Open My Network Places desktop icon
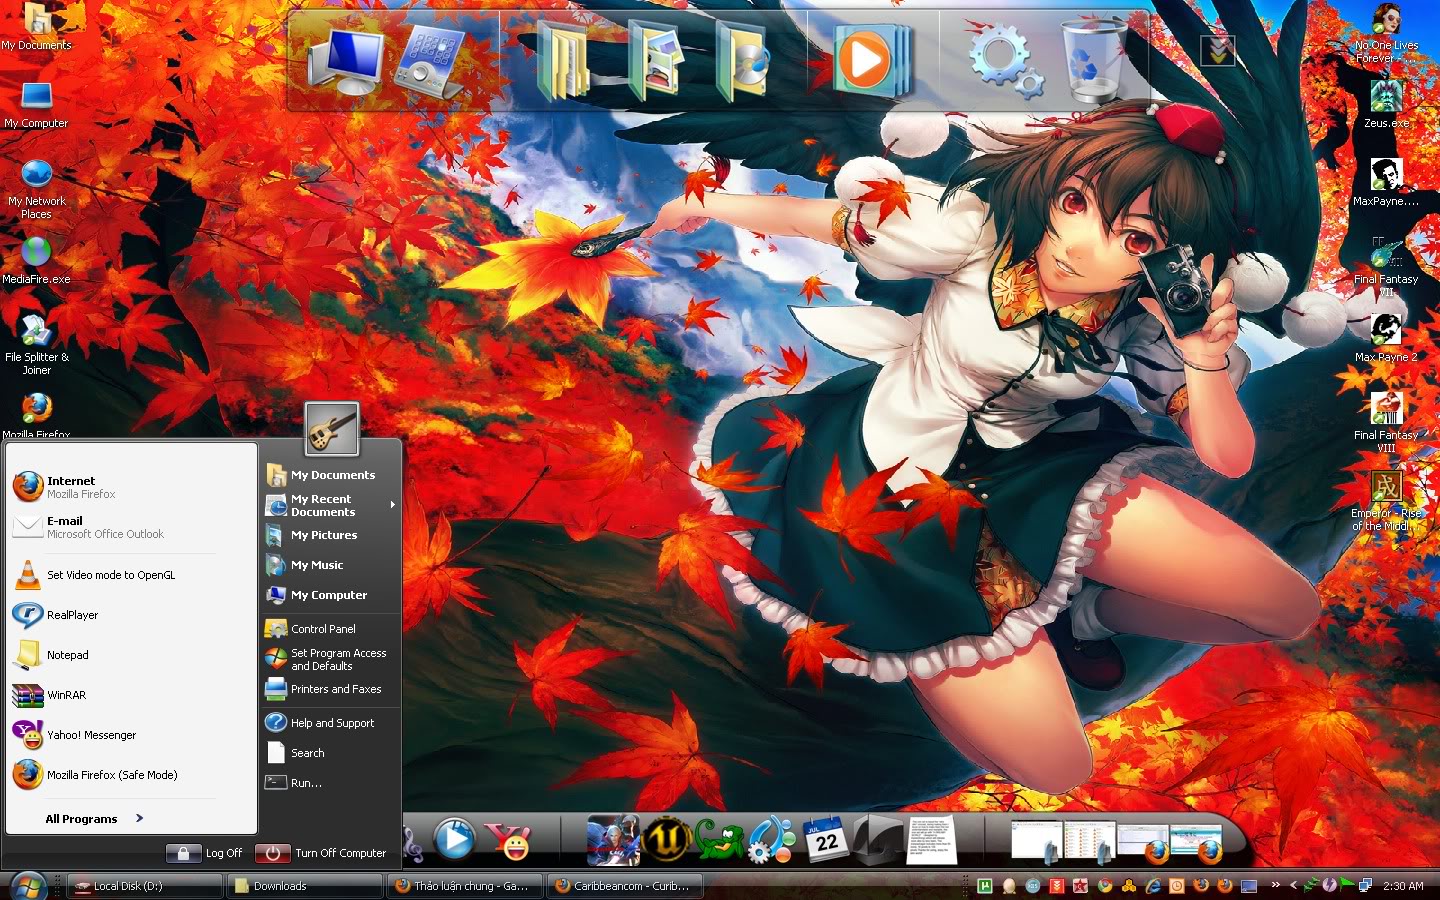 36,189
